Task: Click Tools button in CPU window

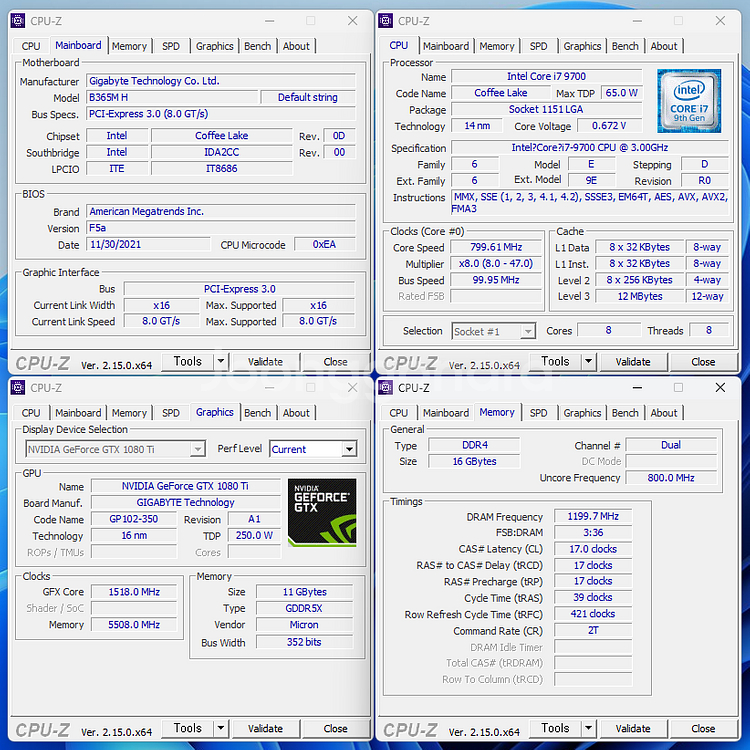Action: point(555,362)
